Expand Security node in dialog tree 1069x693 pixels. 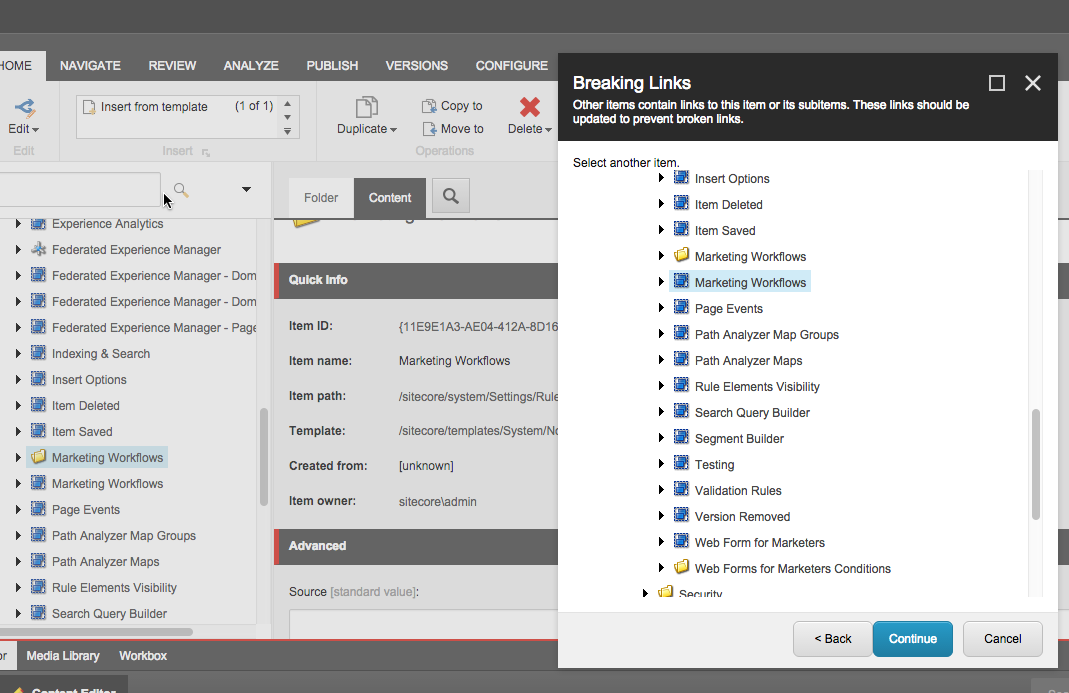(645, 593)
